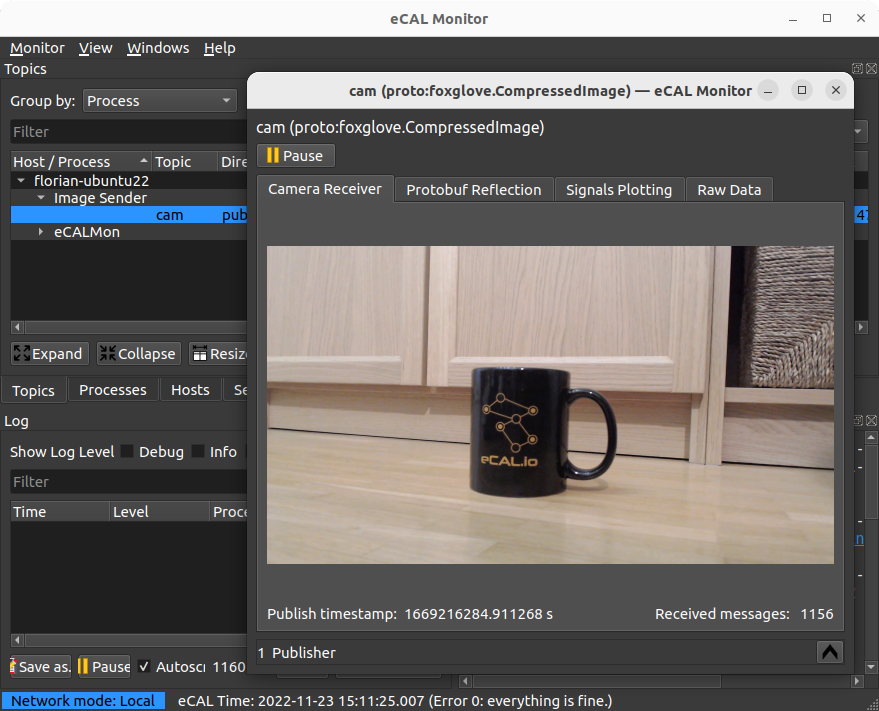Expand the eCALMon process node
Image resolution: width=879 pixels, height=711 pixels.
41,232
